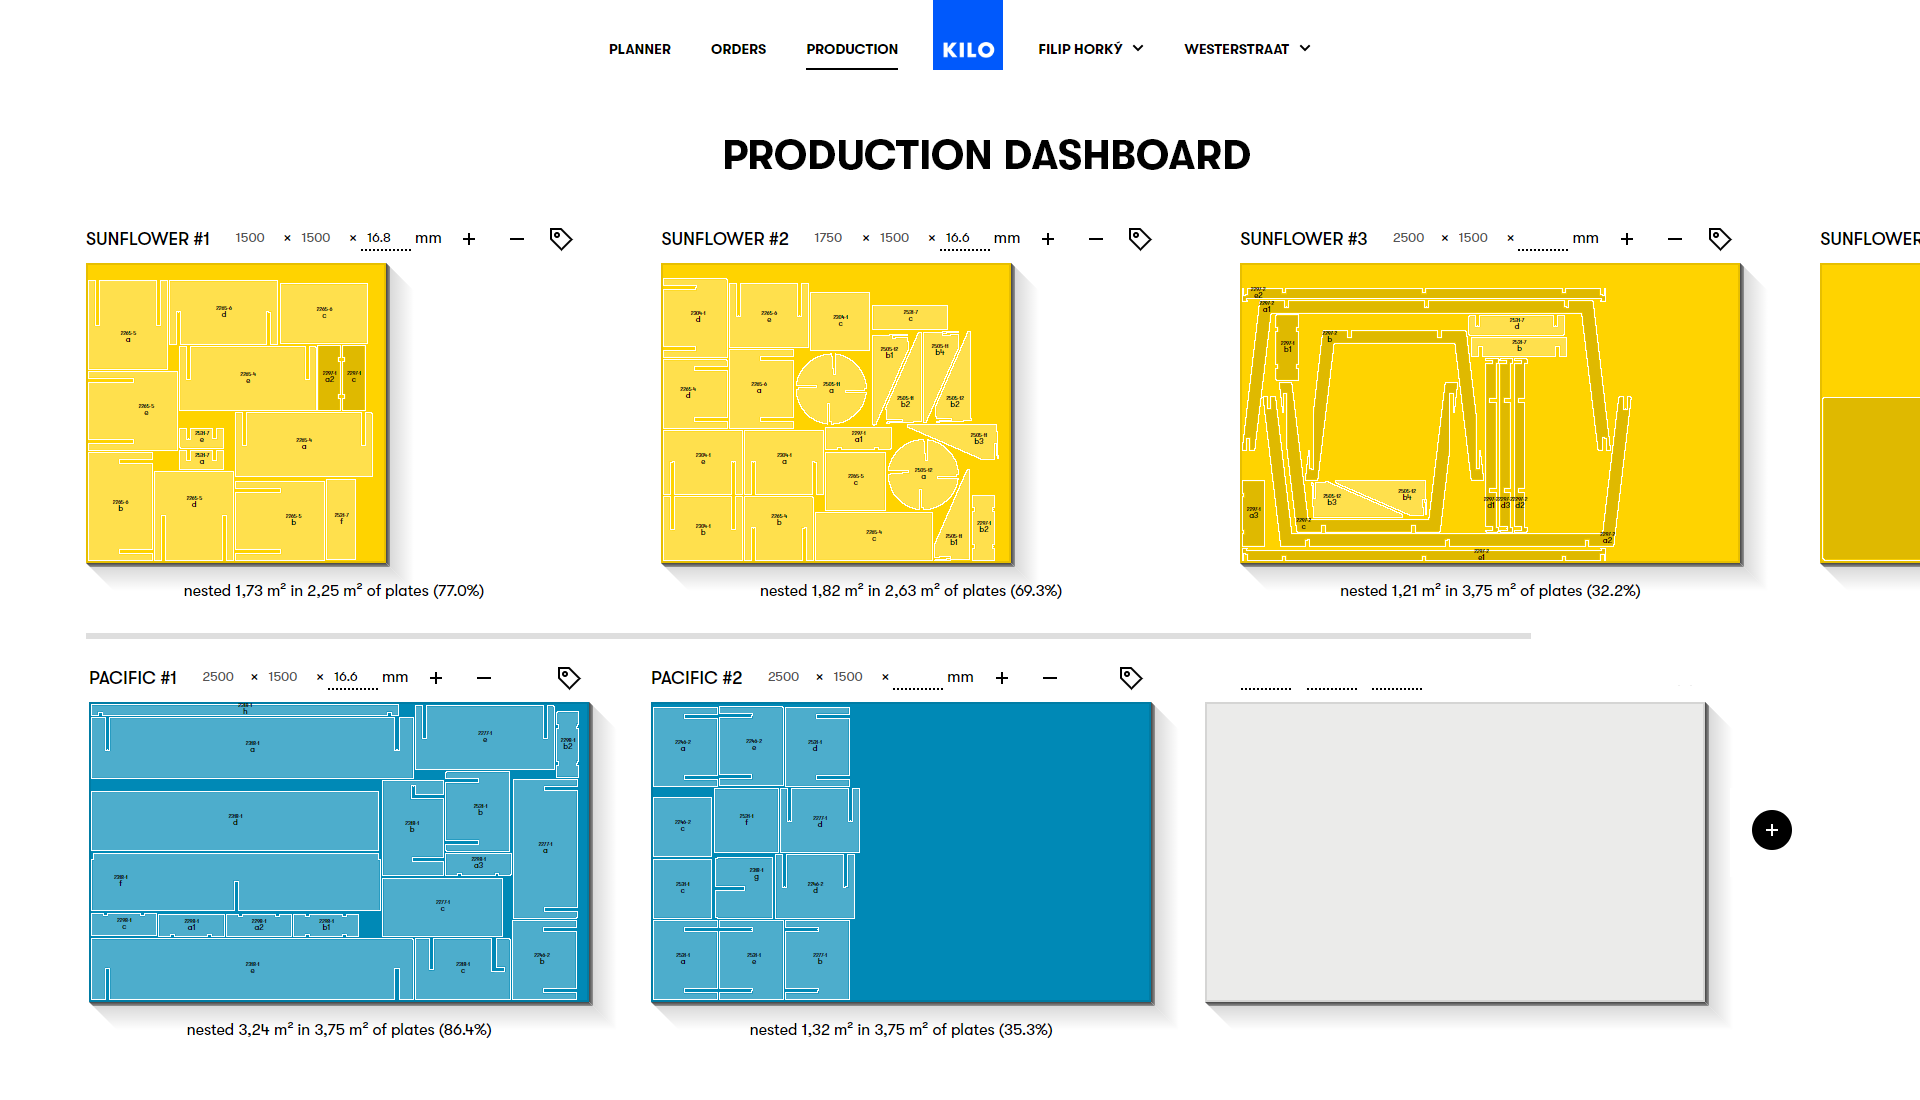Click the minus icon beside Sunflower #1
The width and height of the screenshot is (1920, 1100).
(x=517, y=239)
